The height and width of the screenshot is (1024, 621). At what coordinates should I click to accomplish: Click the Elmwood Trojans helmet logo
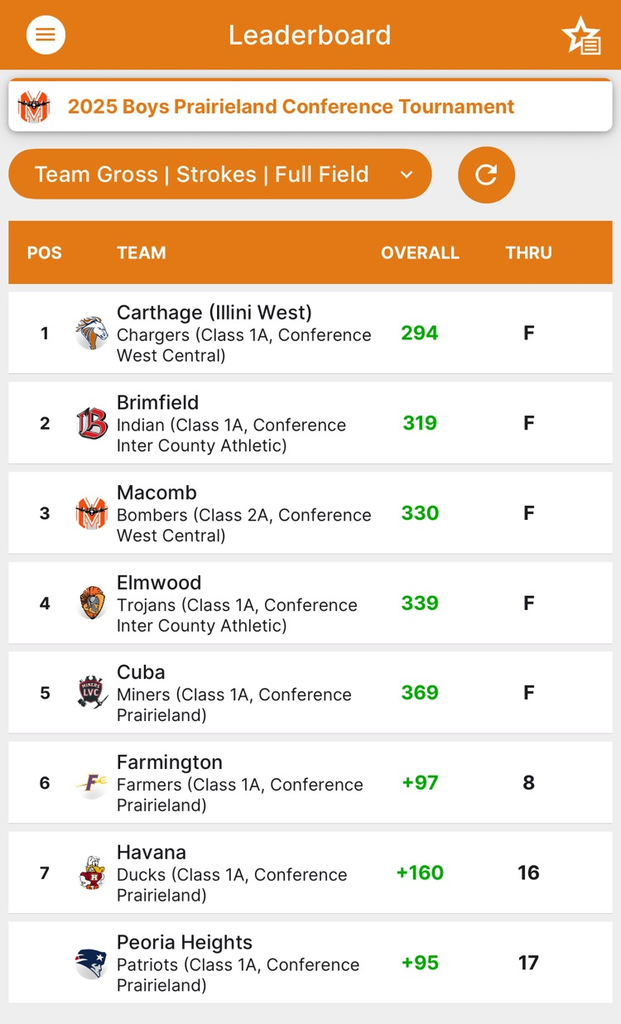click(91, 603)
